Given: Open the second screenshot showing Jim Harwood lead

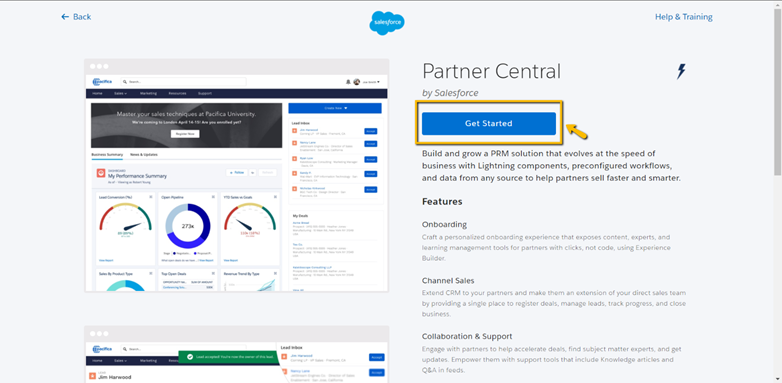Looking at the screenshot, I should pyautogui.click(x=237, y=355).
